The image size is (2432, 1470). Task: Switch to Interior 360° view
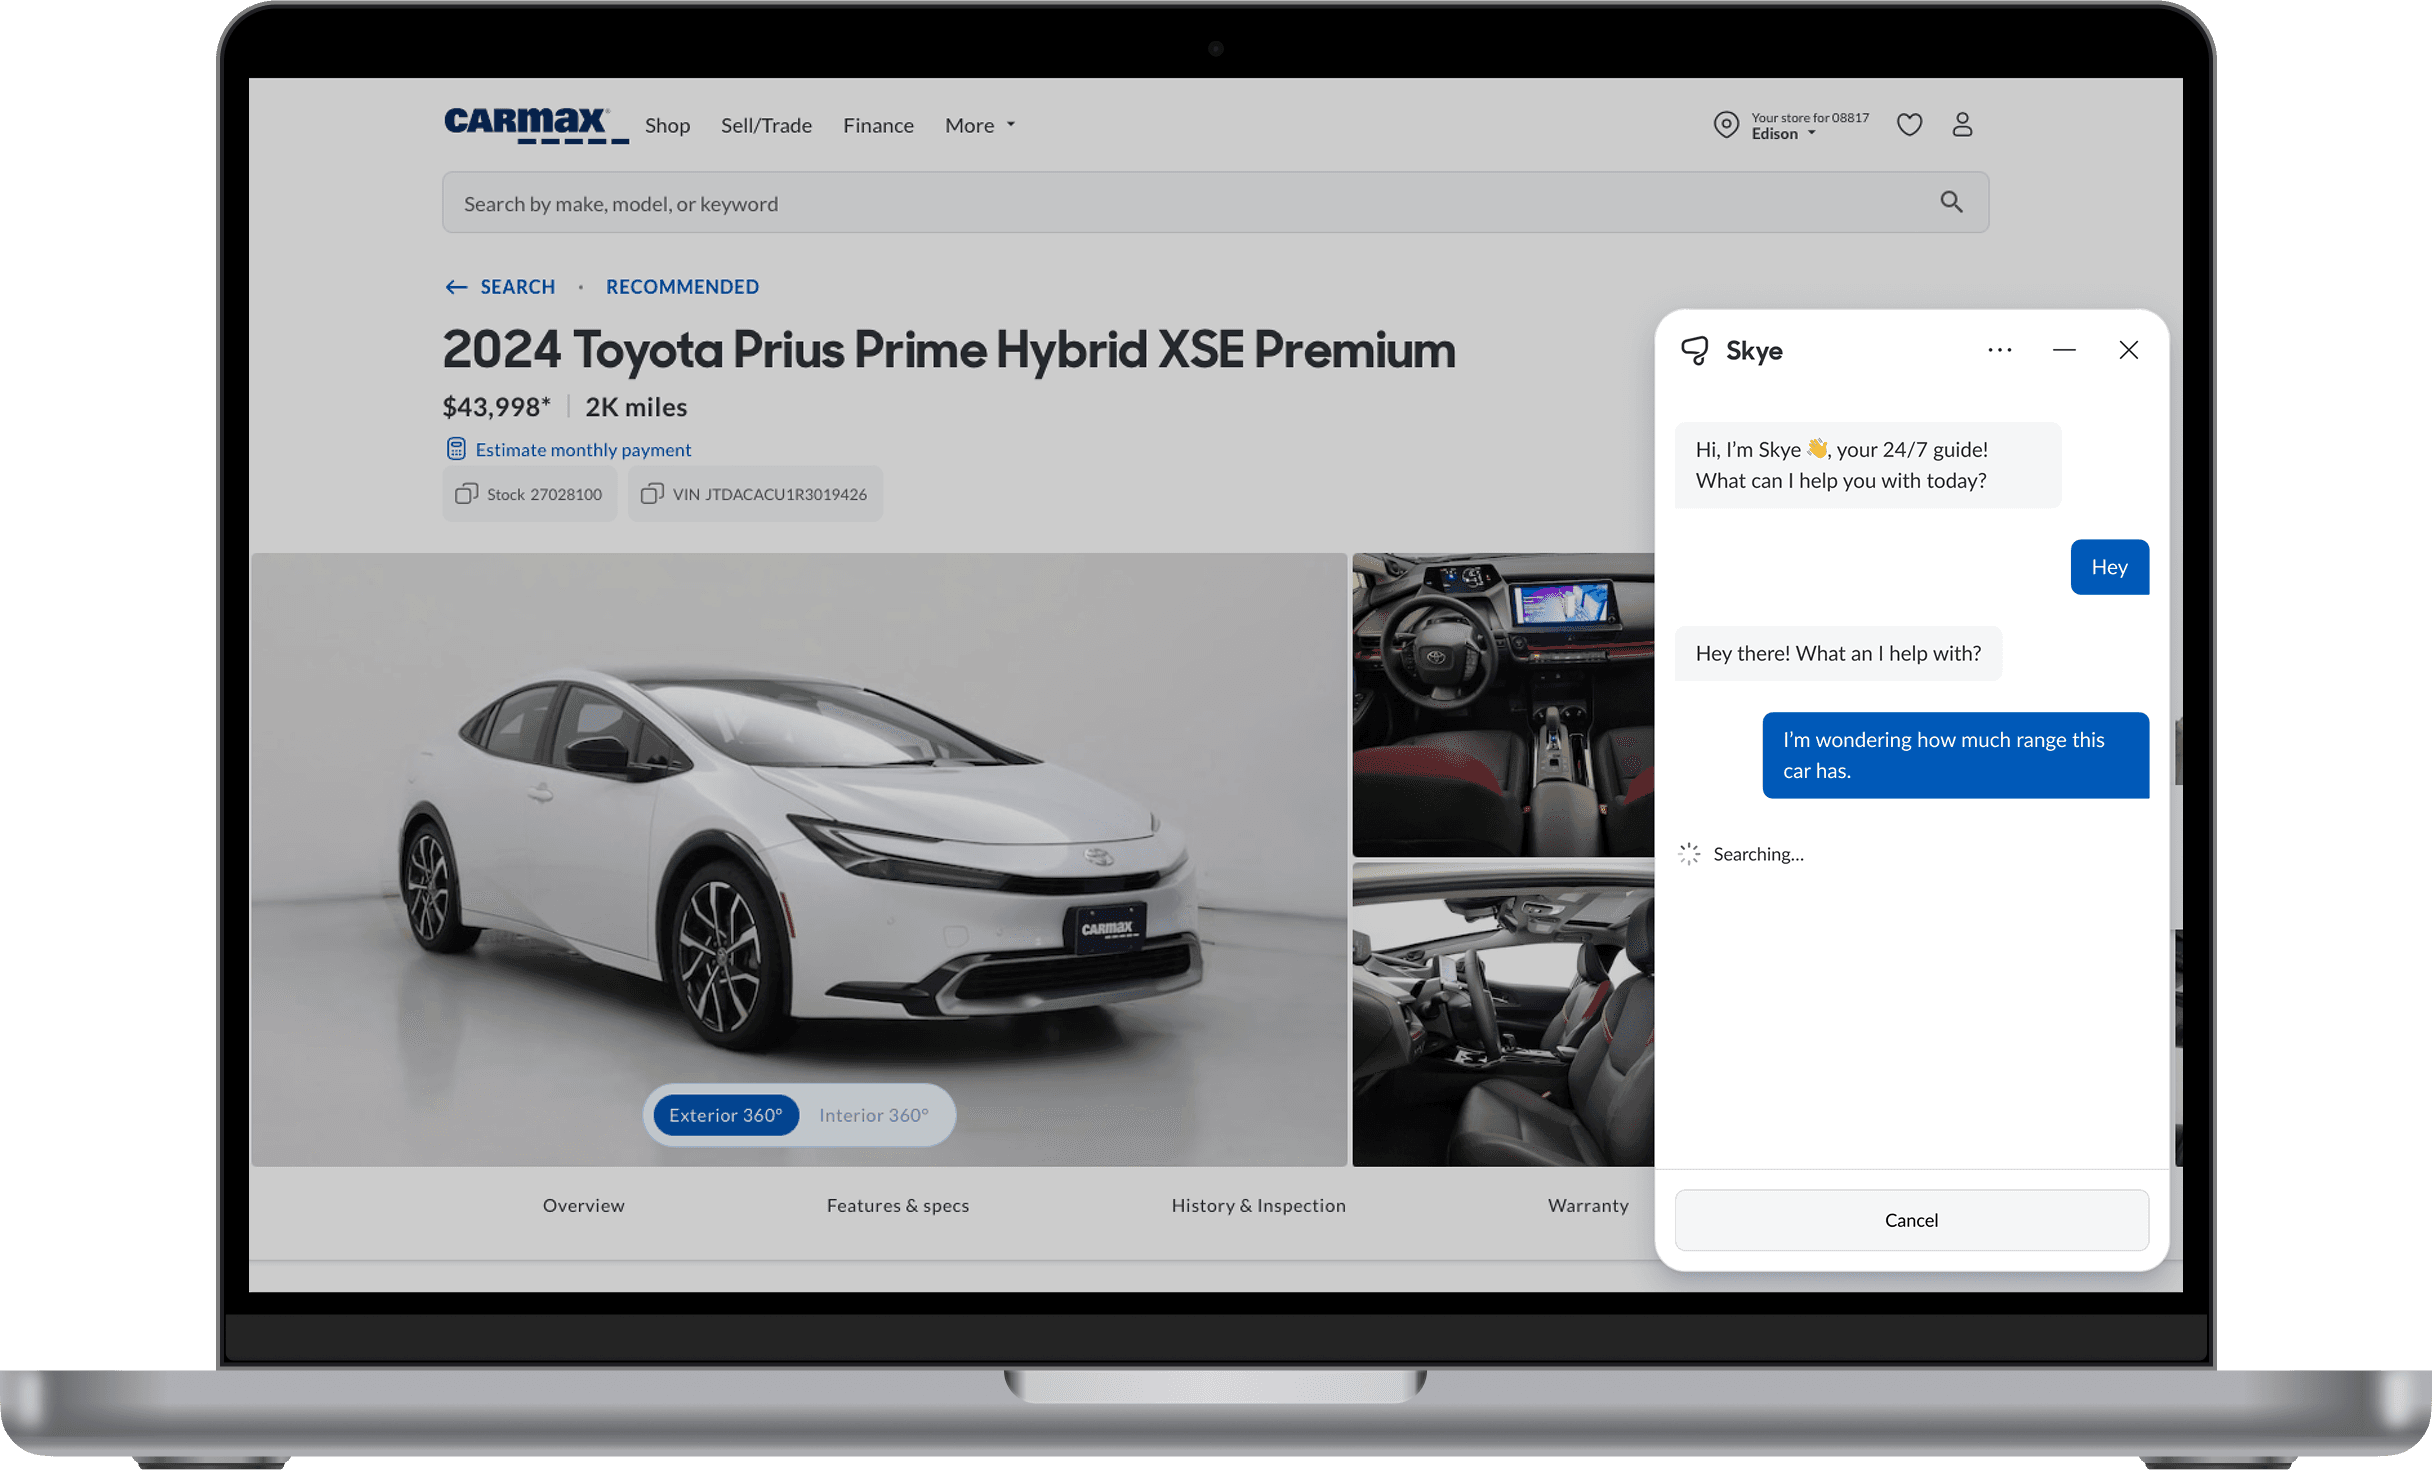874,1115
